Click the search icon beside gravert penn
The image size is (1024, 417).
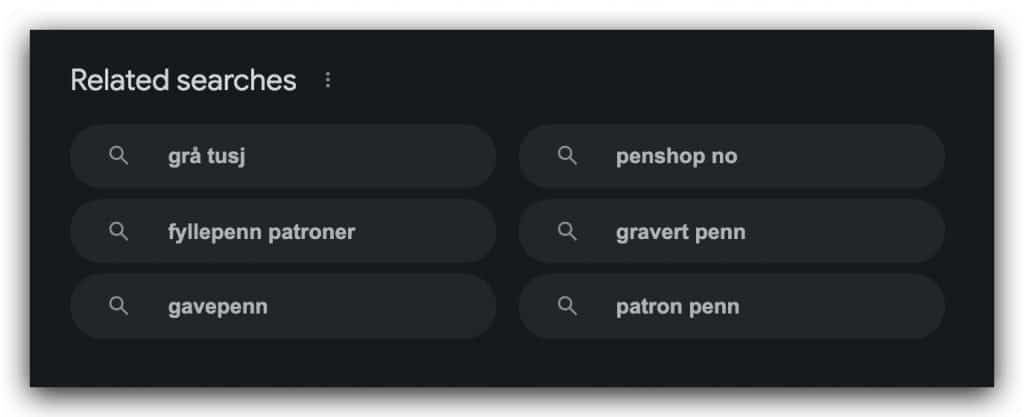click(567, 231)
